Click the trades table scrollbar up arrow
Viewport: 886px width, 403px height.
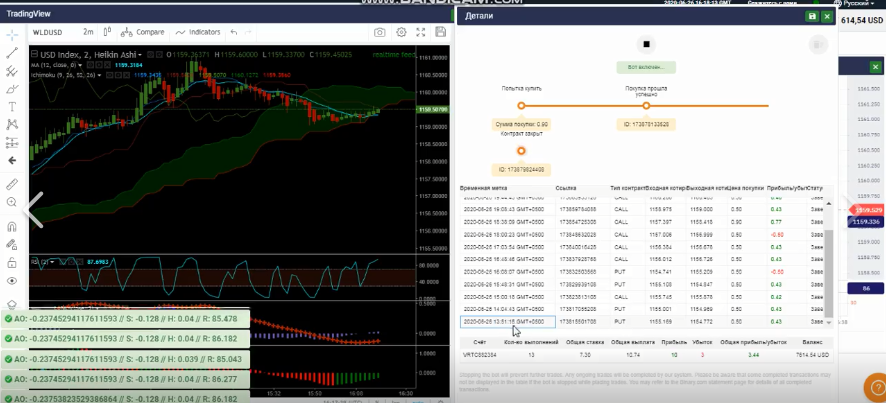tap(828, 203)
